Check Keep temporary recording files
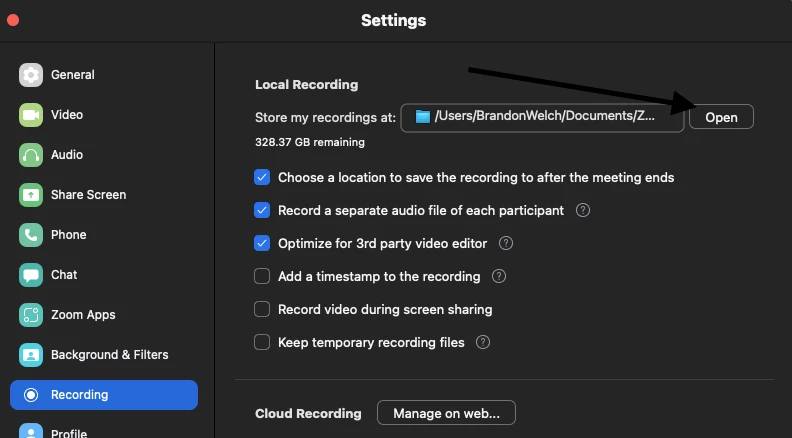 click(x=262, y=342)
